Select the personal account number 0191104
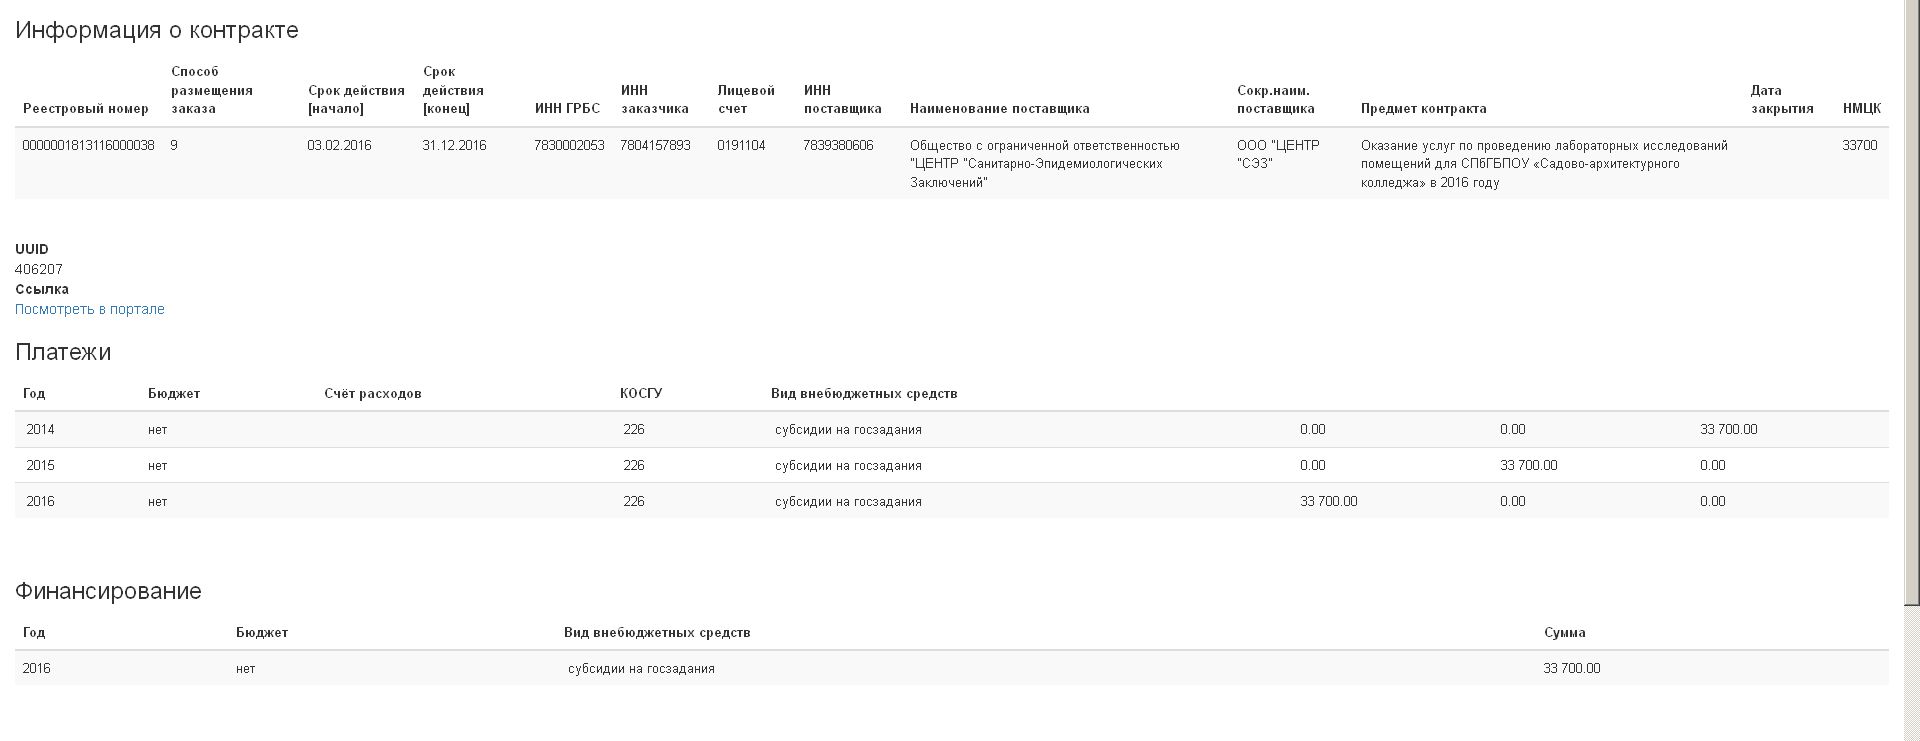The height and width of the screenshot is (741, 1920). (x=741, y=146)
